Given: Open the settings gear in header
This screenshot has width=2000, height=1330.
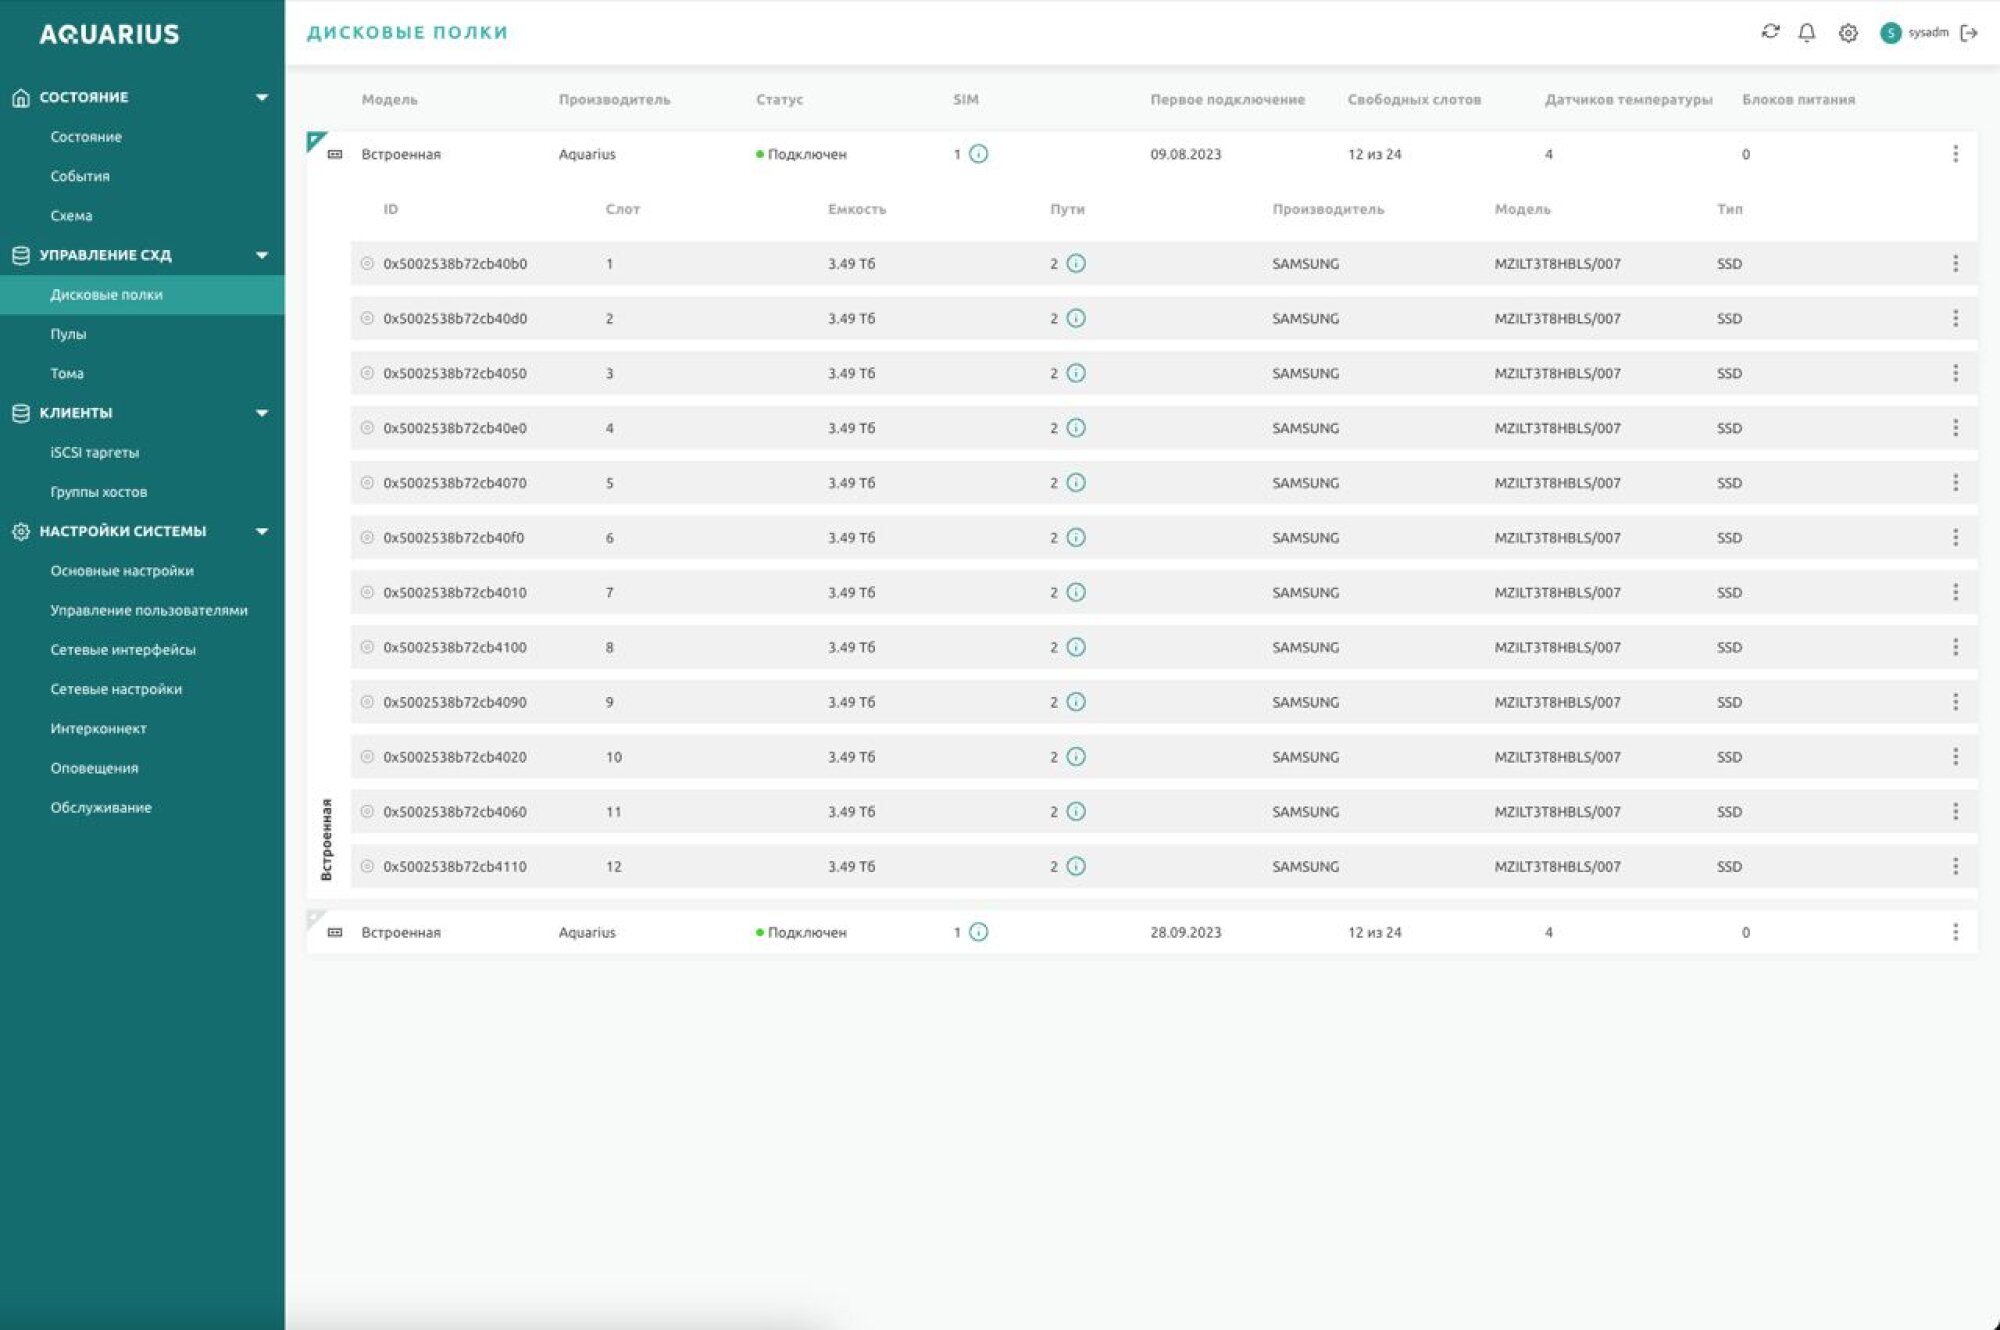Looking at the screenshot, I should tap(1848, 33).
